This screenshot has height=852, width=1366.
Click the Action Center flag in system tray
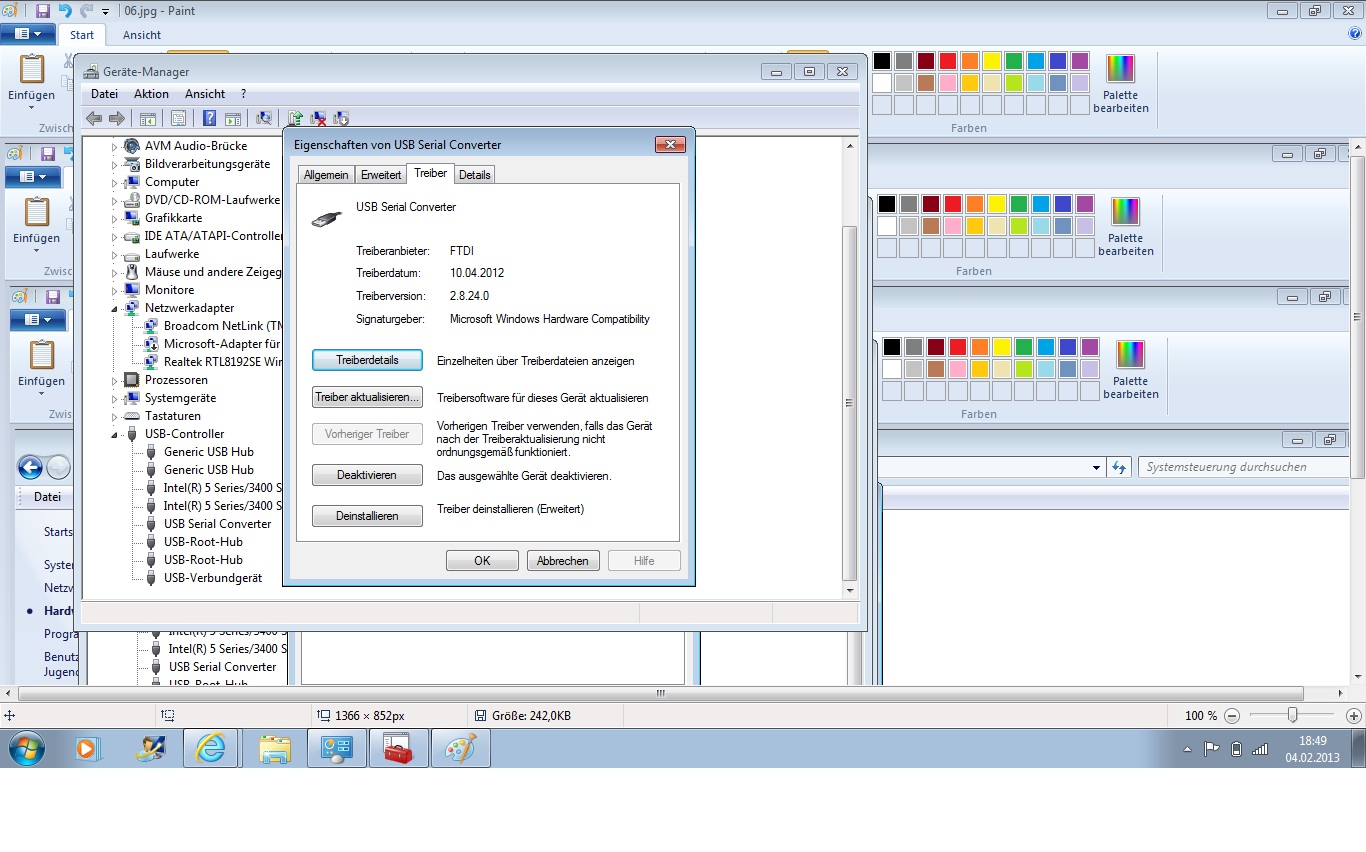point(1211,748)
